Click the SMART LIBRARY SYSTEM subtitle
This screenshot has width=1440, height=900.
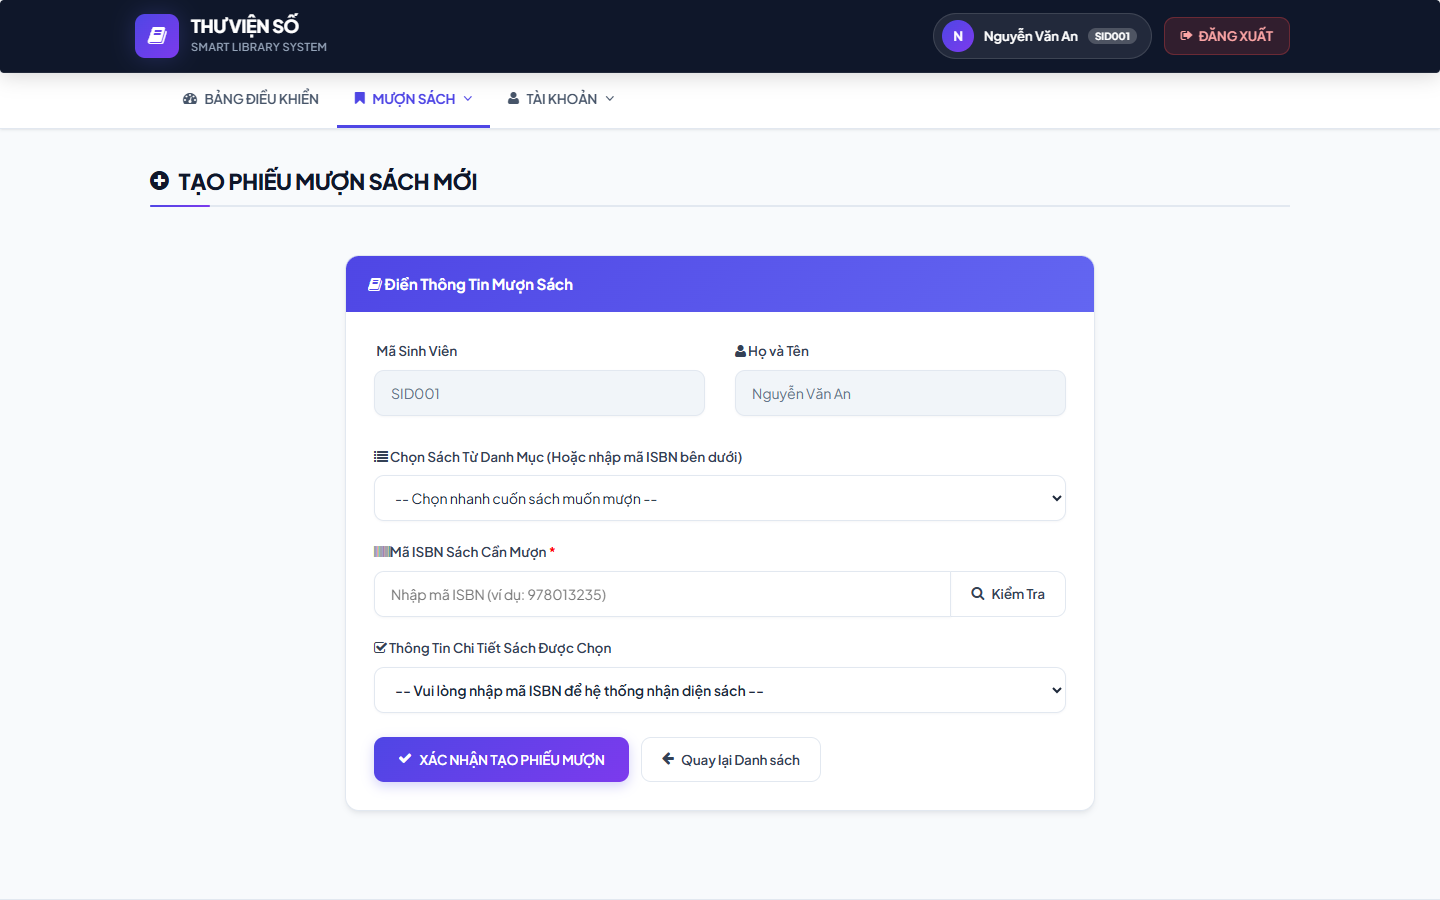tap(259, 47)
